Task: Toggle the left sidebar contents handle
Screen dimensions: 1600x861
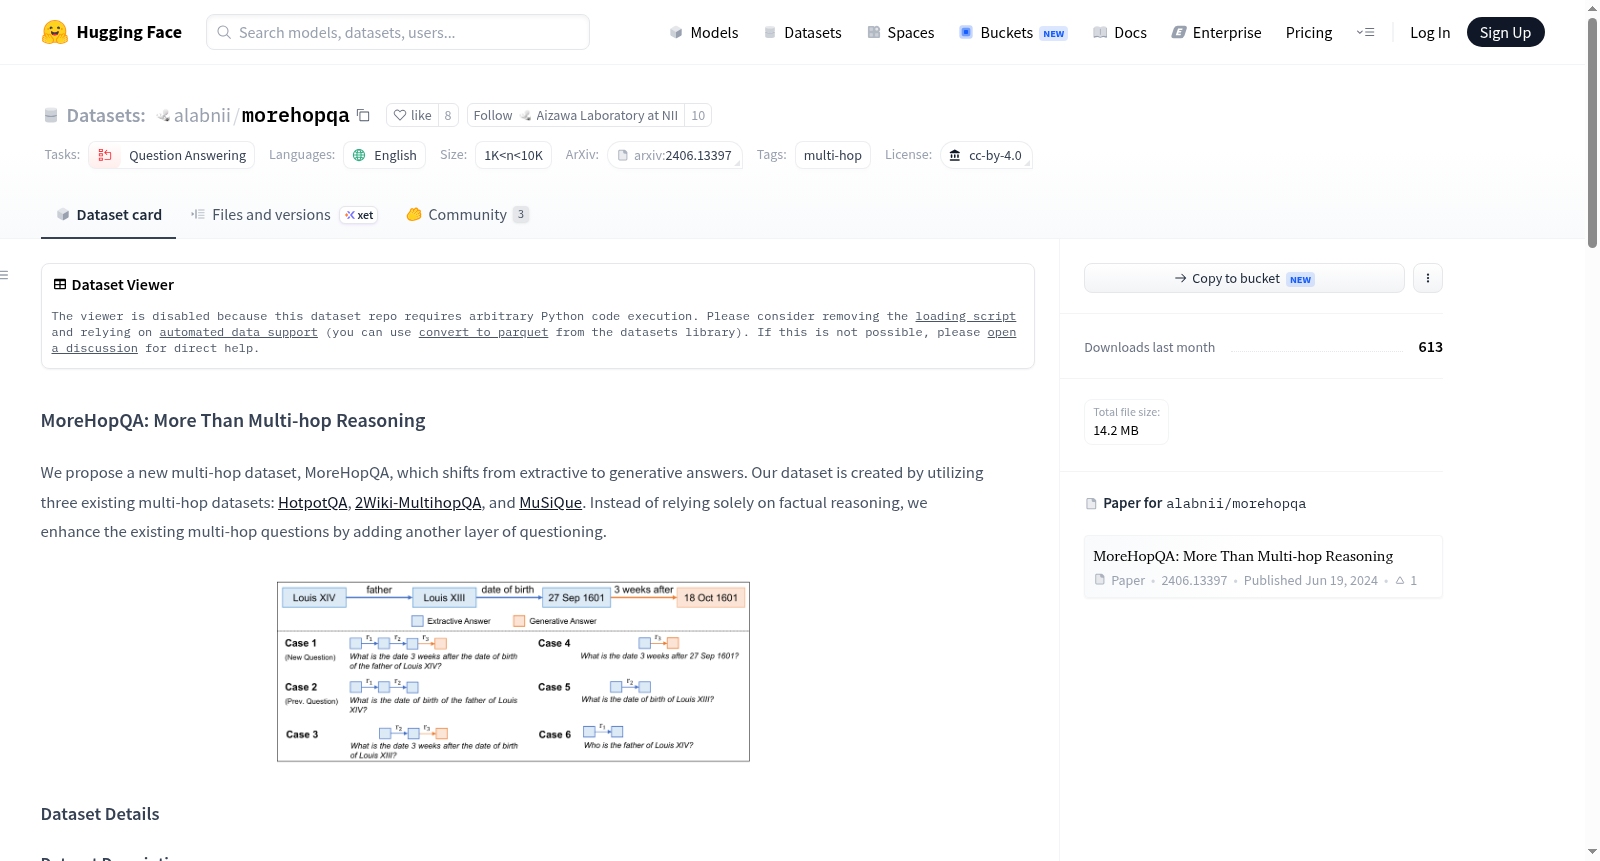Action: pos(4,275)
